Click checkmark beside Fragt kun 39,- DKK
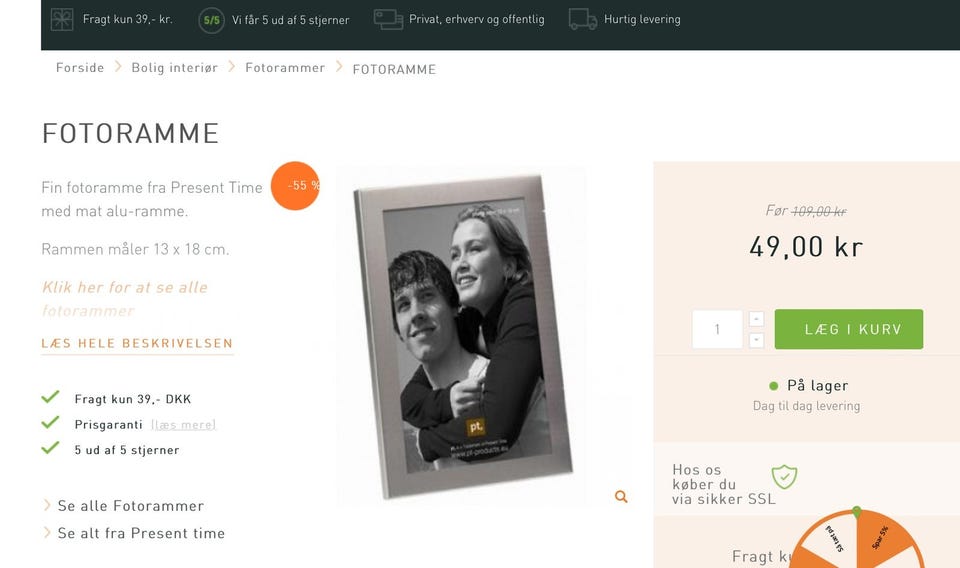 pos(50,397)
